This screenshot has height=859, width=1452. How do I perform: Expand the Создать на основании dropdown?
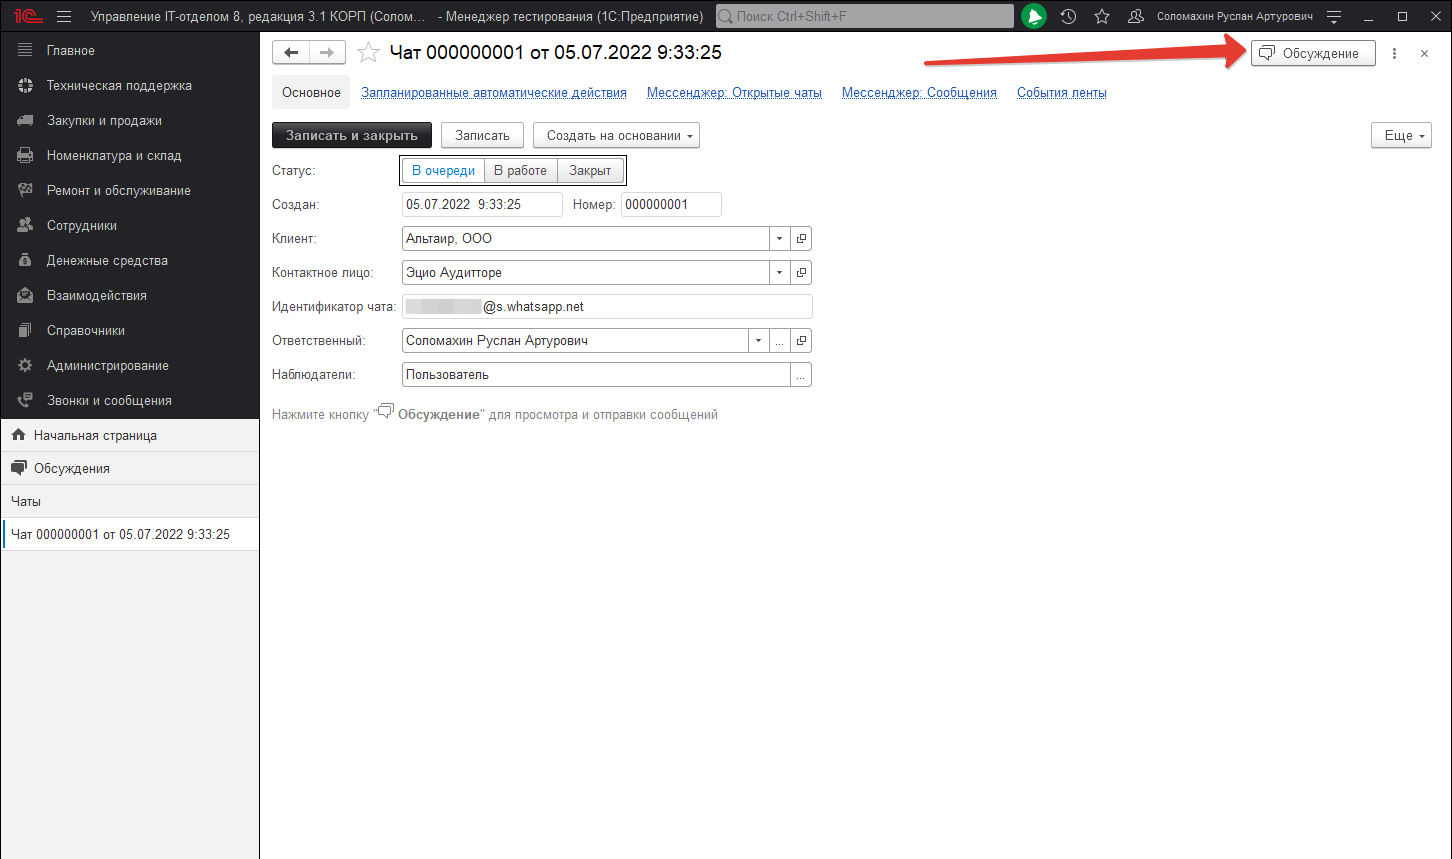[616, 135]
